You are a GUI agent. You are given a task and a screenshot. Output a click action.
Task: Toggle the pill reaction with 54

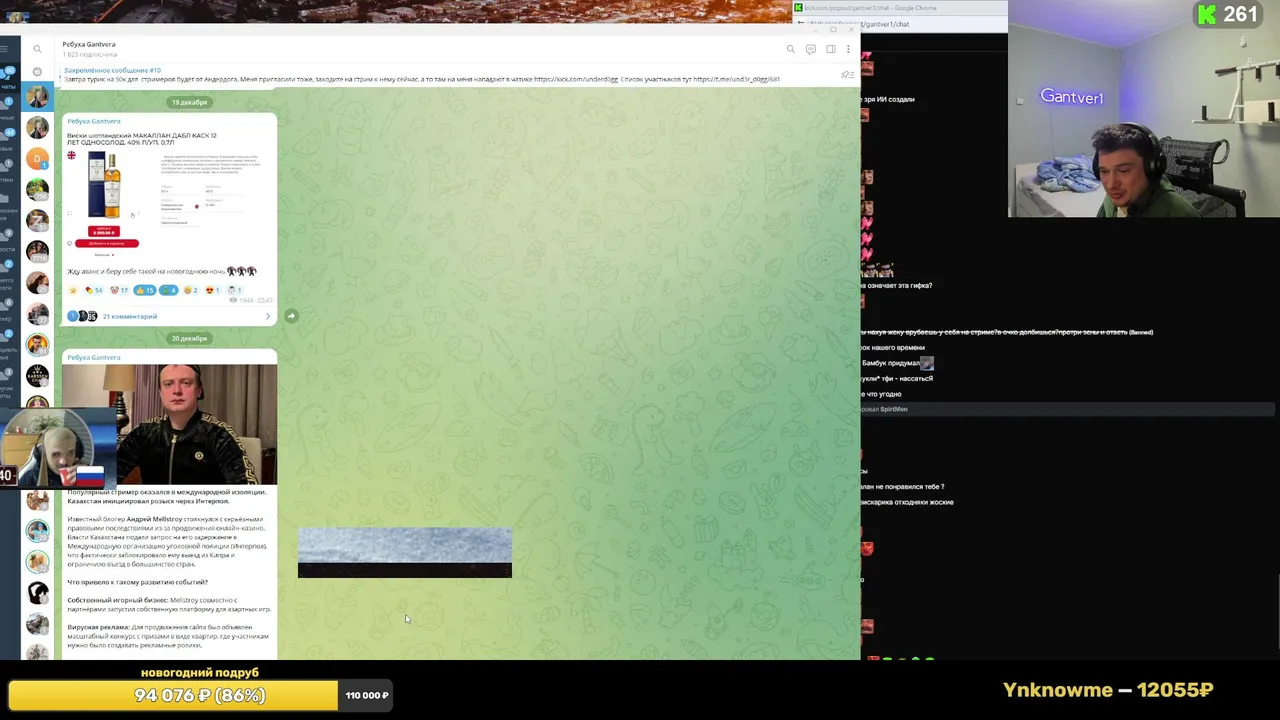(93, 290)
